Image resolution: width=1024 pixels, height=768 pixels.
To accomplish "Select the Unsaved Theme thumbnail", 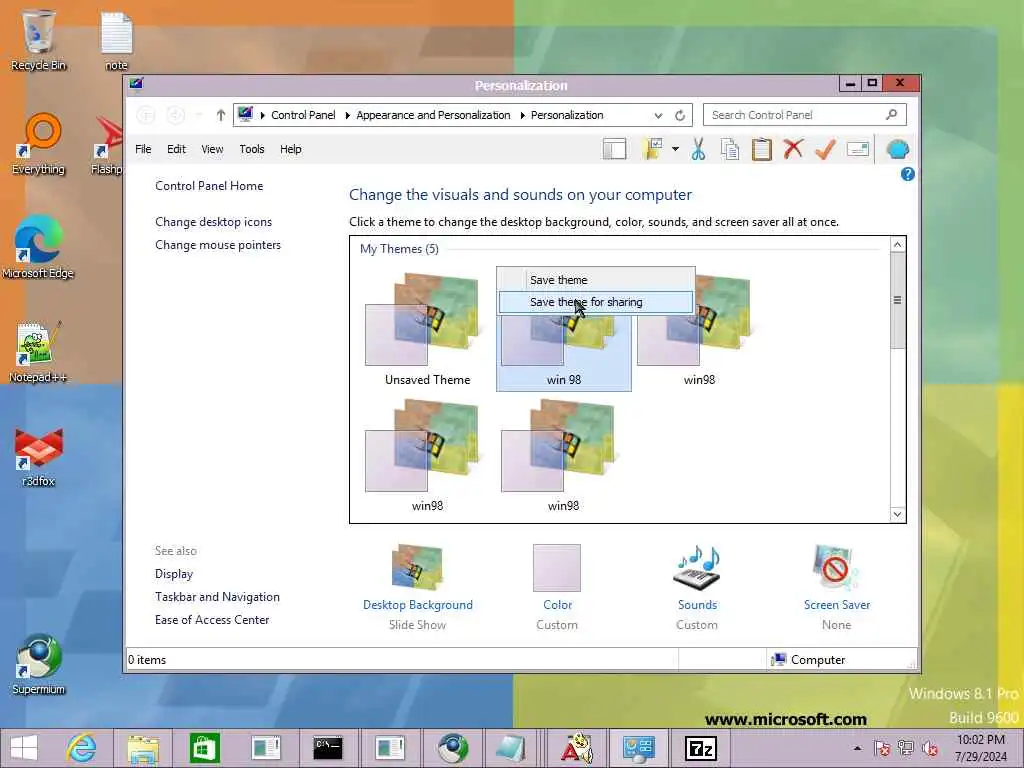I will pyautogui.click(x=427, y=330).
